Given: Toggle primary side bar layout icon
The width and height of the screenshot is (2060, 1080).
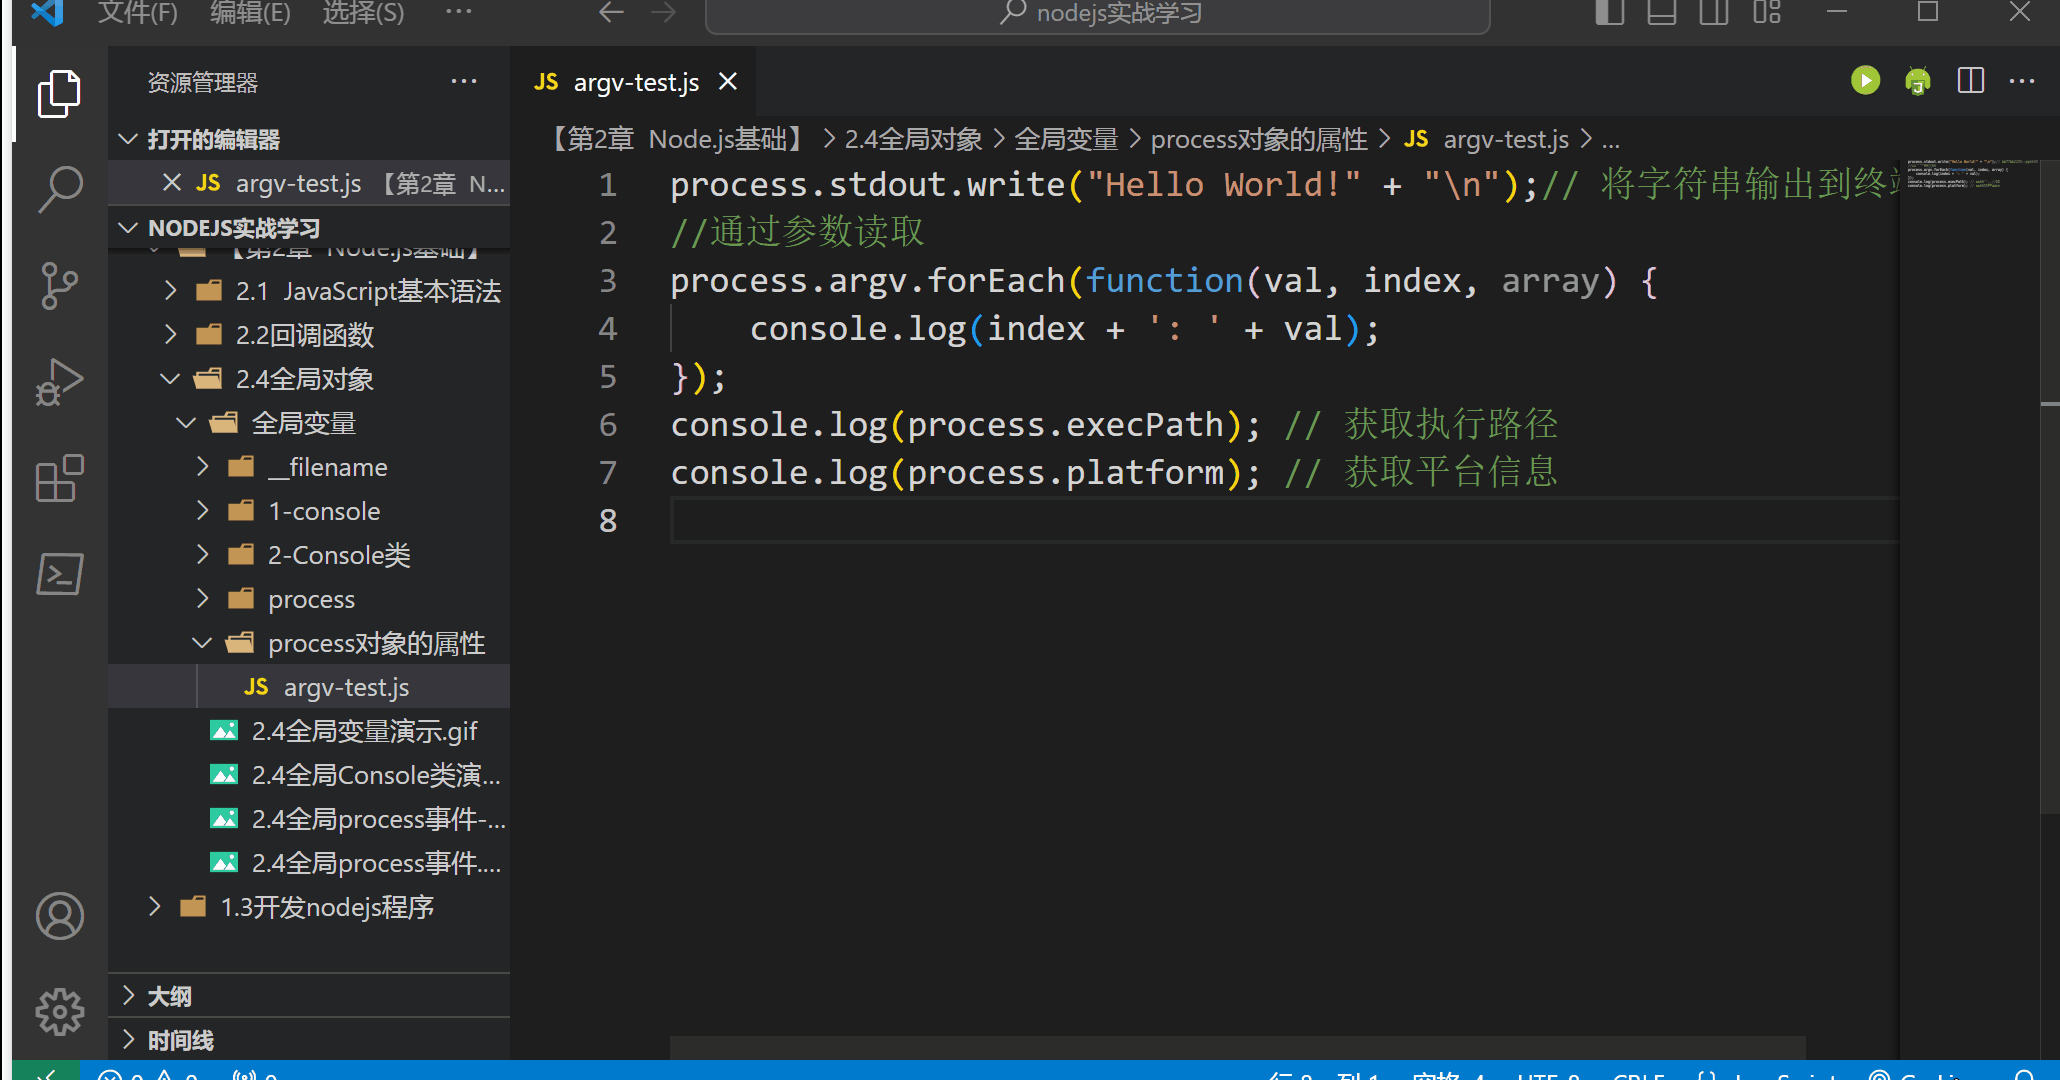Looking at the screenshot, I should point(1609,12).
